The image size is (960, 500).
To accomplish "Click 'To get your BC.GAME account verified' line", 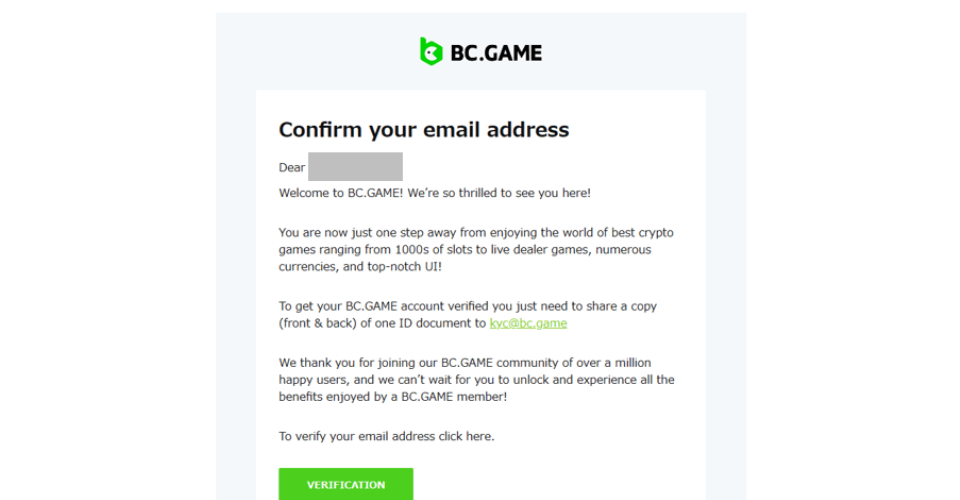I will click(x=467, y=306).
